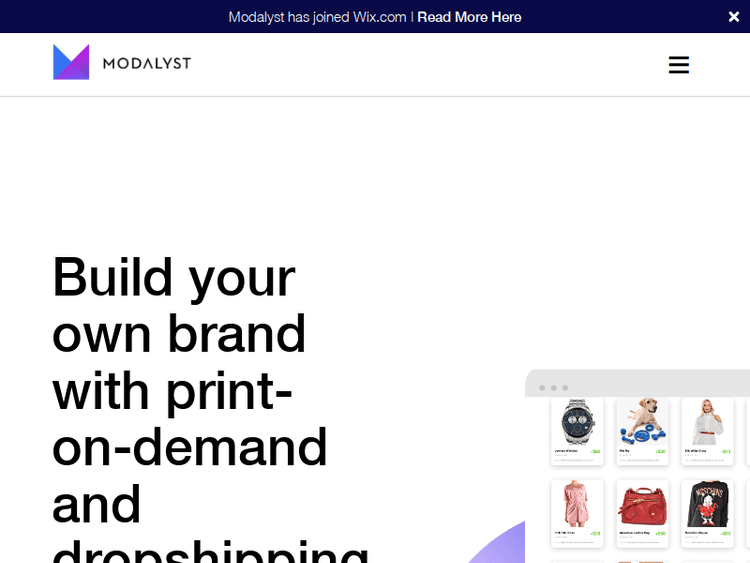Click 'Modalyst has joined Wix.com' banner text
The width and height of the screenshot is (750, 563).
(317, 17)
